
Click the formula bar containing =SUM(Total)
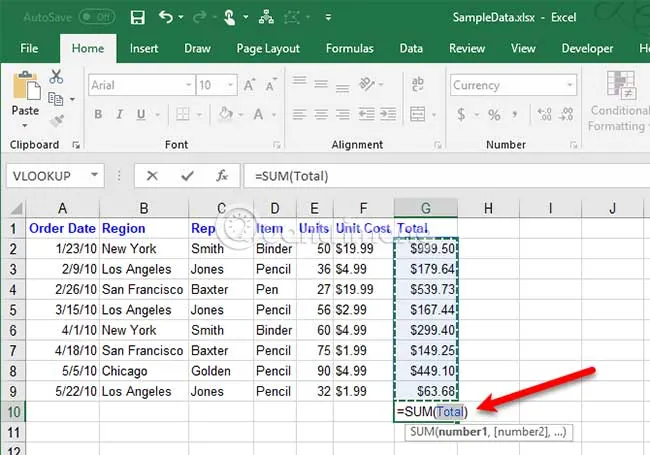click(x=446, y=176)
